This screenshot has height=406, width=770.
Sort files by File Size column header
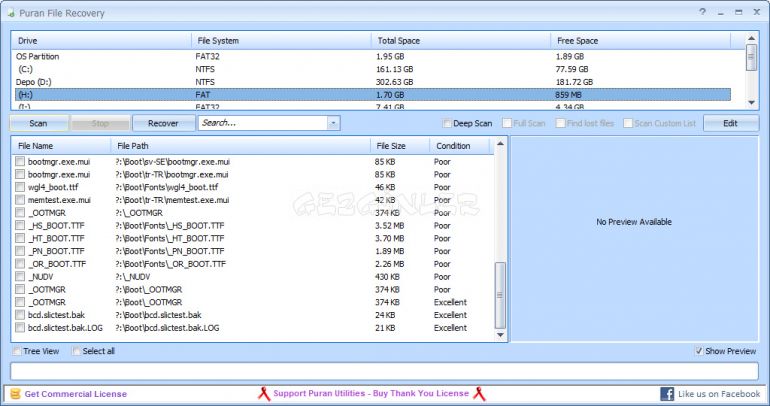(x=400, y=146)
